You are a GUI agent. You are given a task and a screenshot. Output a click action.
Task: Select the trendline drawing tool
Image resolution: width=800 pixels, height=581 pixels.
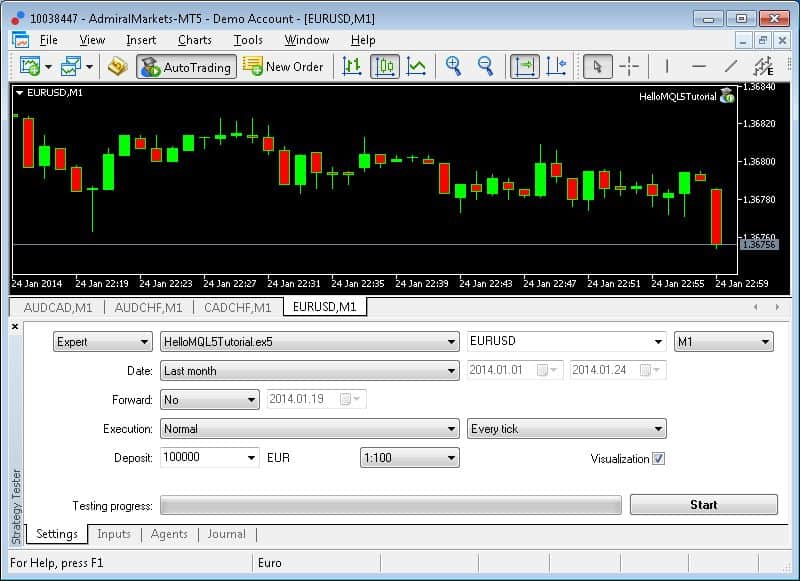click(x=731, y=66)
